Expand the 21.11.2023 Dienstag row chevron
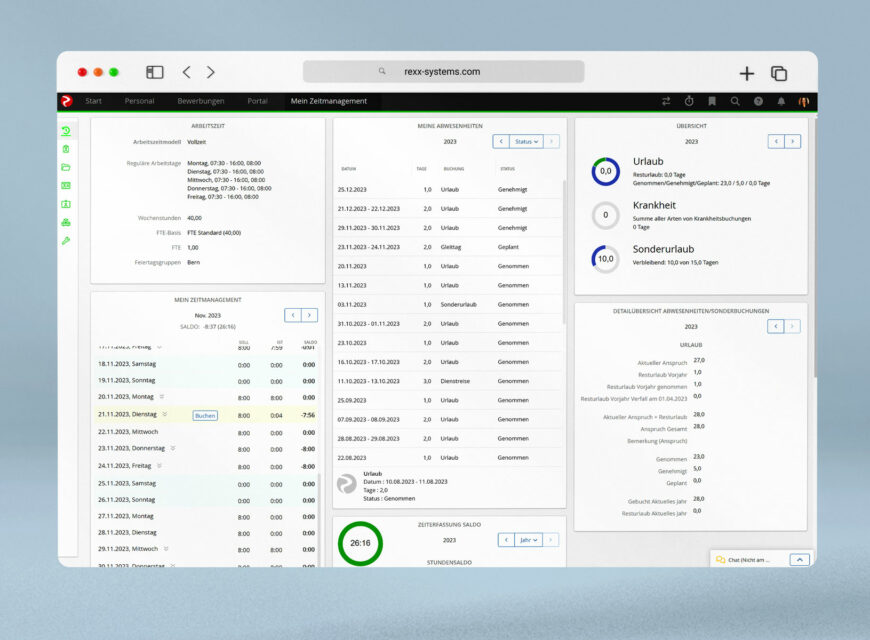This screenshot has height=640, width=870. click(164, 414)
